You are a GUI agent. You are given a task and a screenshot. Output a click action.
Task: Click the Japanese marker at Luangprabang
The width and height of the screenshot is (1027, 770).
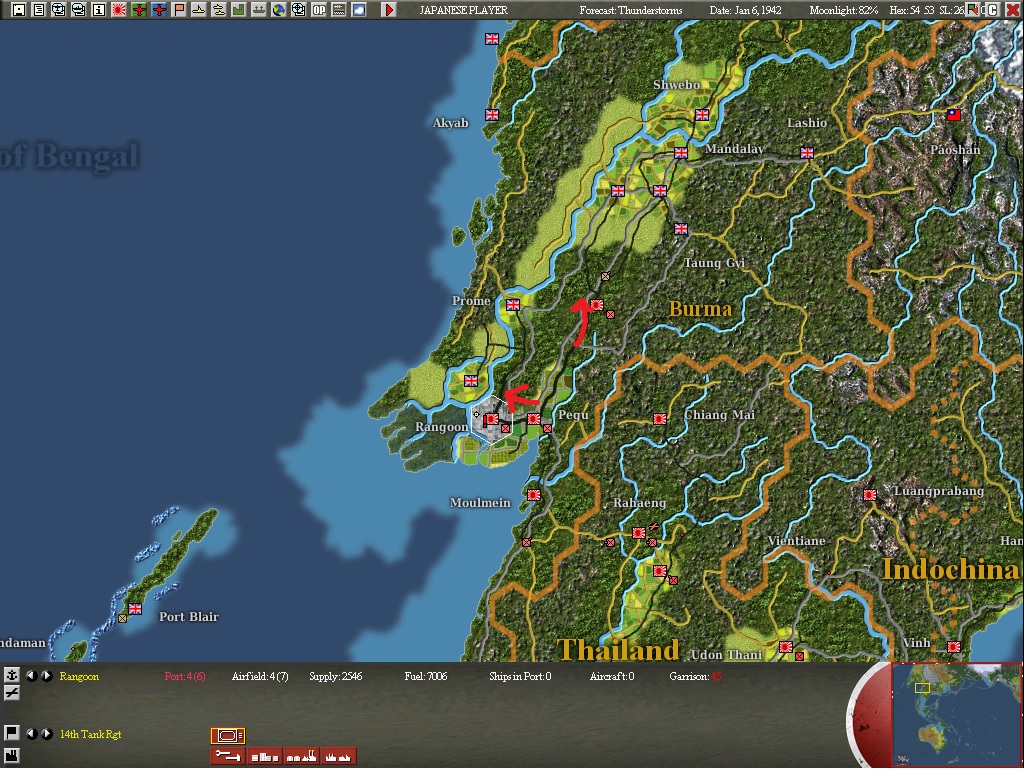(870, 495)
